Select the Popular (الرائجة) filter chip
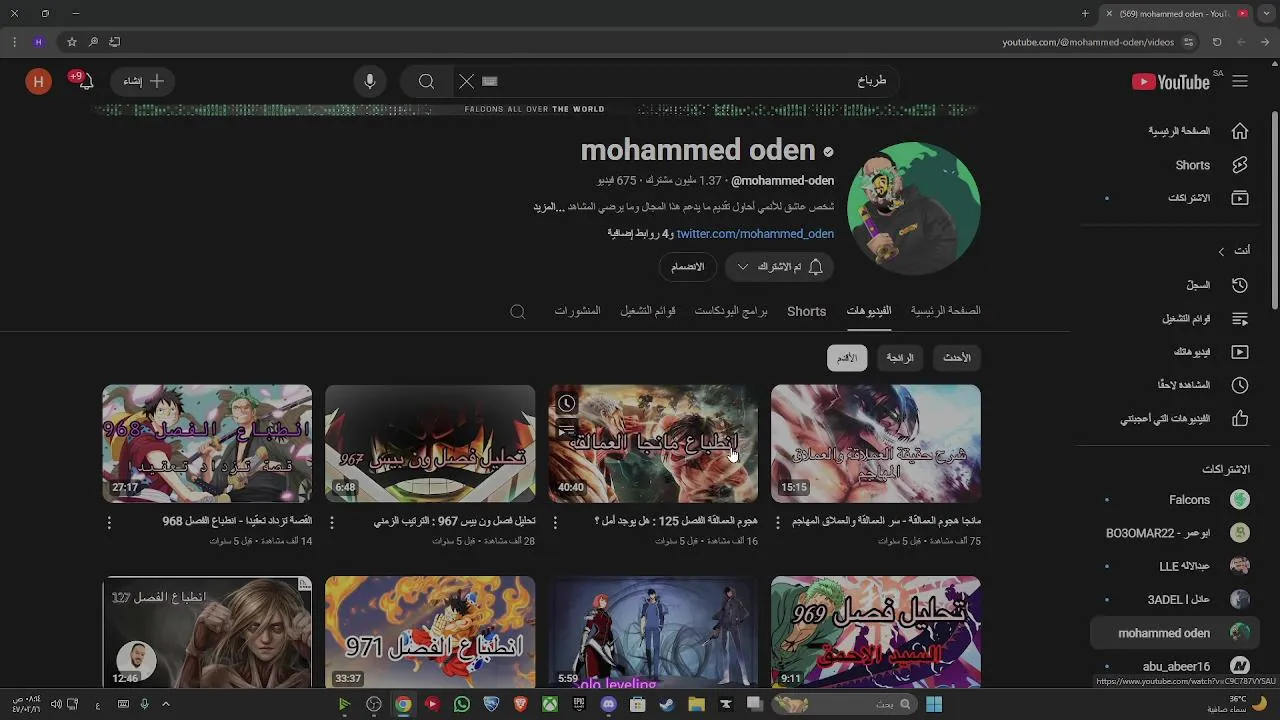1280x720 pixels. coord(900,358)
